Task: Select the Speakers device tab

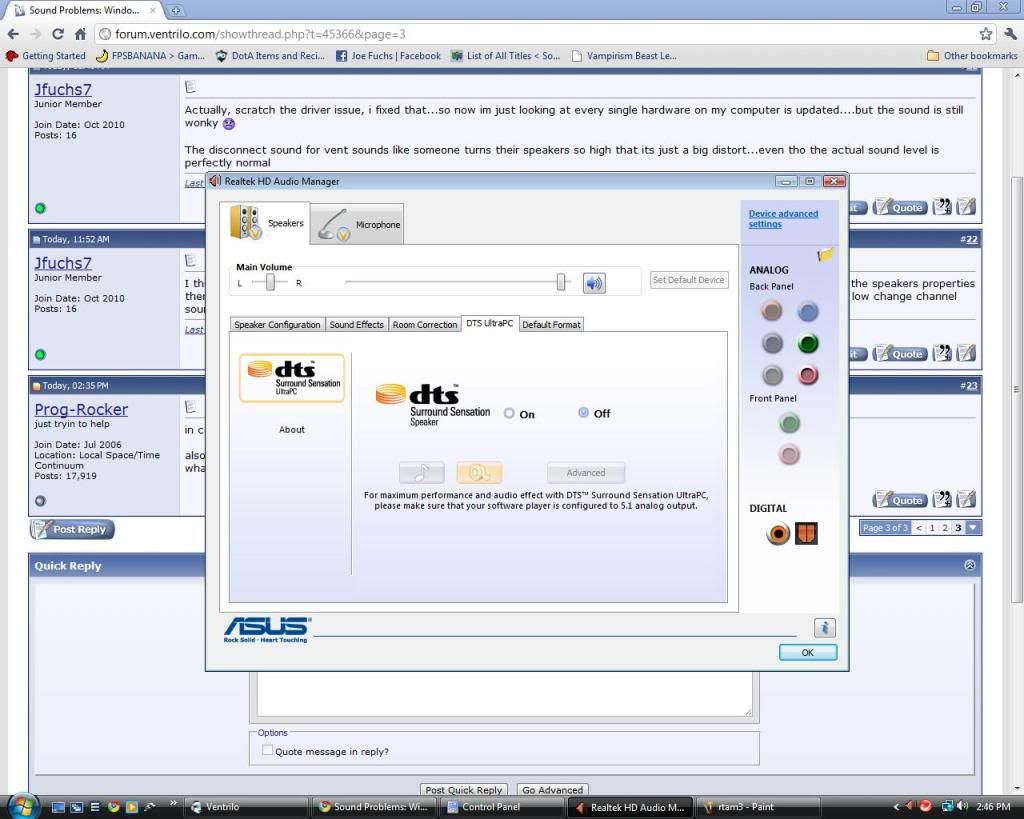Action: [265, 223]
